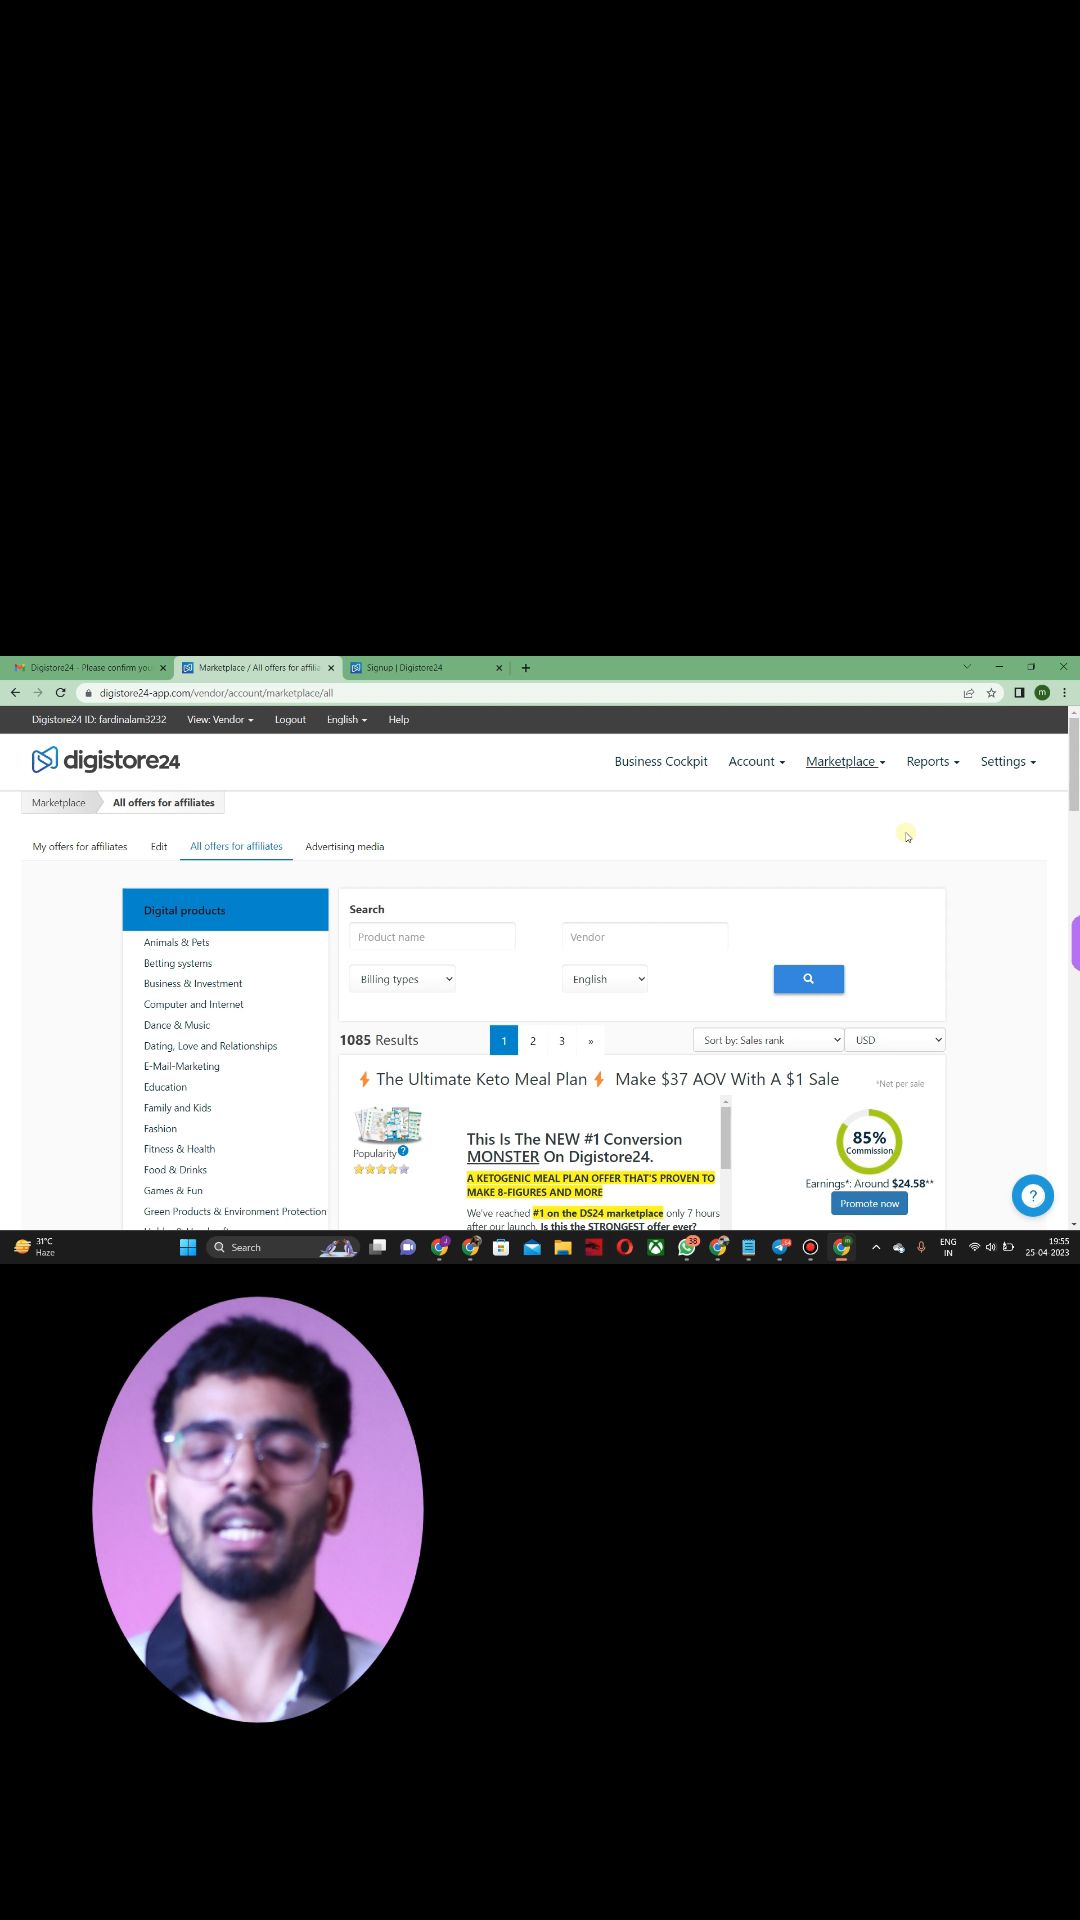Click Marketplace in the breadcrumb
Image resolution: width=1080 pixels, height=1920 pixels.
point(59,802)
